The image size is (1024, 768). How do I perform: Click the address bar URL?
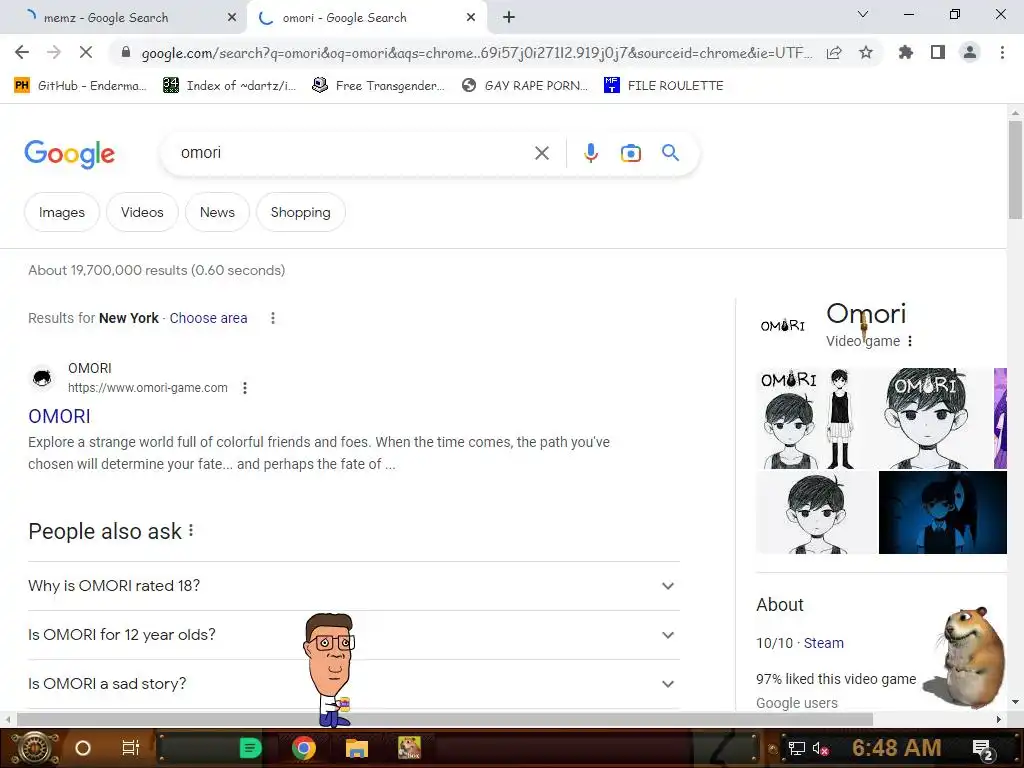point(477,53)
